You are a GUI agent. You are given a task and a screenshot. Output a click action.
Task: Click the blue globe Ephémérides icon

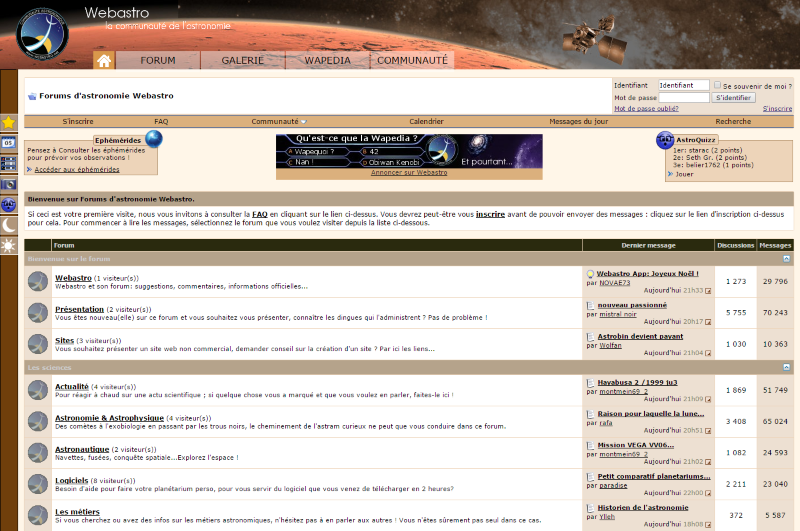point(154,139)
